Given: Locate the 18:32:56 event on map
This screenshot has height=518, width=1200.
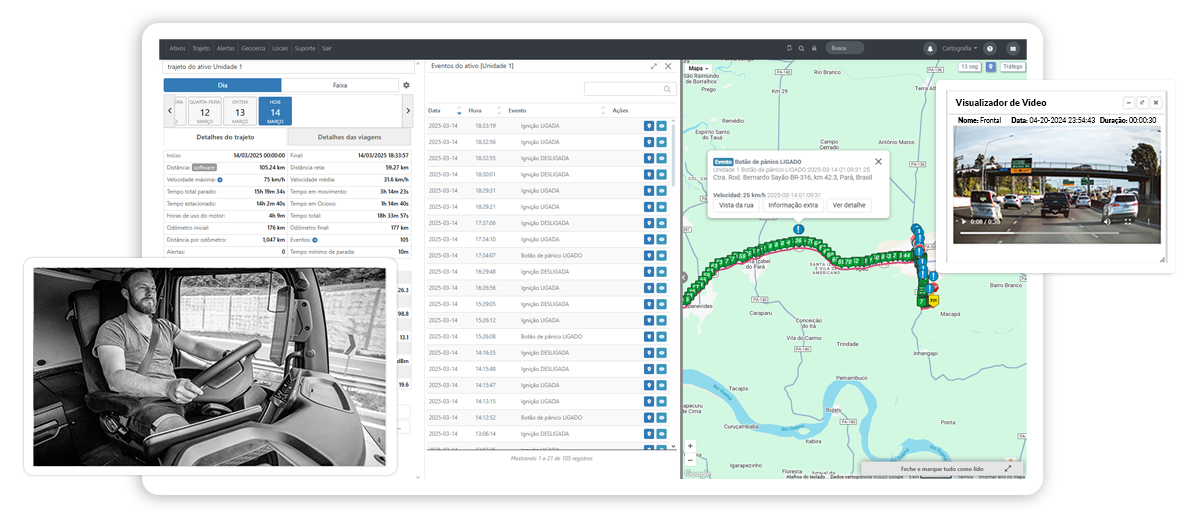Looking at the screenshot, I should (x=649, y=142).
